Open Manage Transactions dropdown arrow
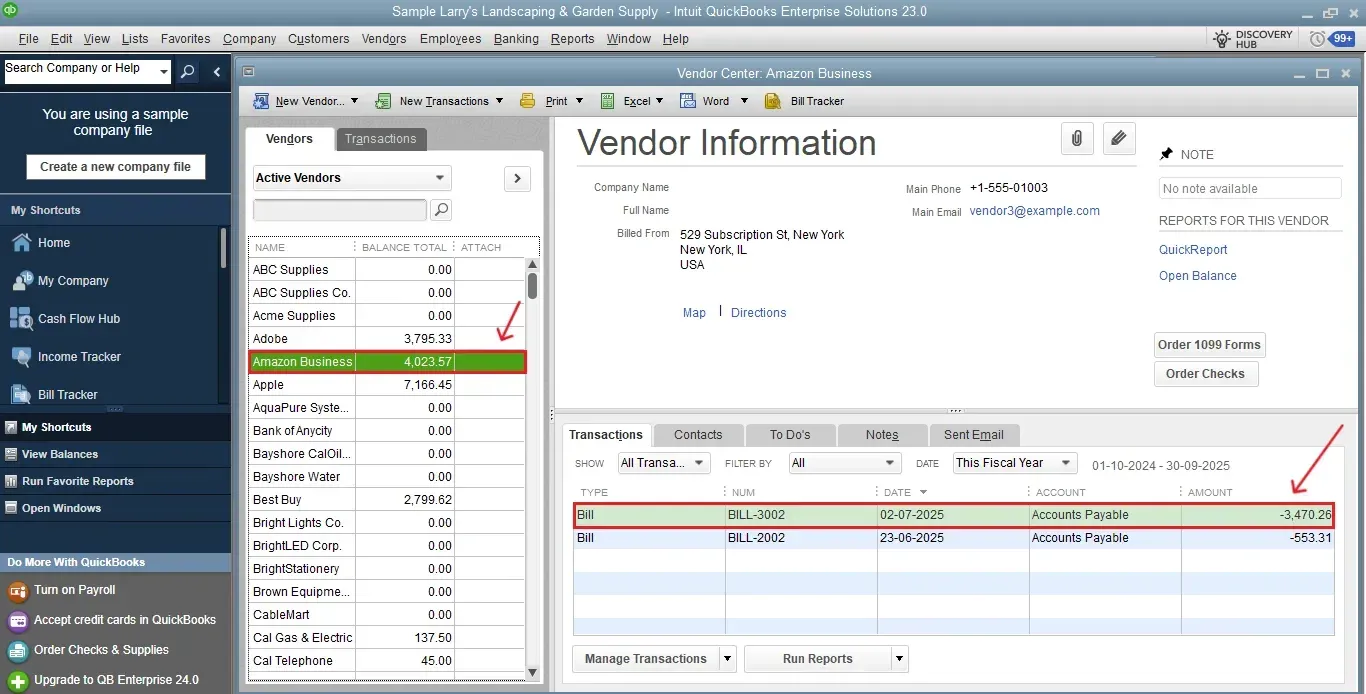 (727, 659)
